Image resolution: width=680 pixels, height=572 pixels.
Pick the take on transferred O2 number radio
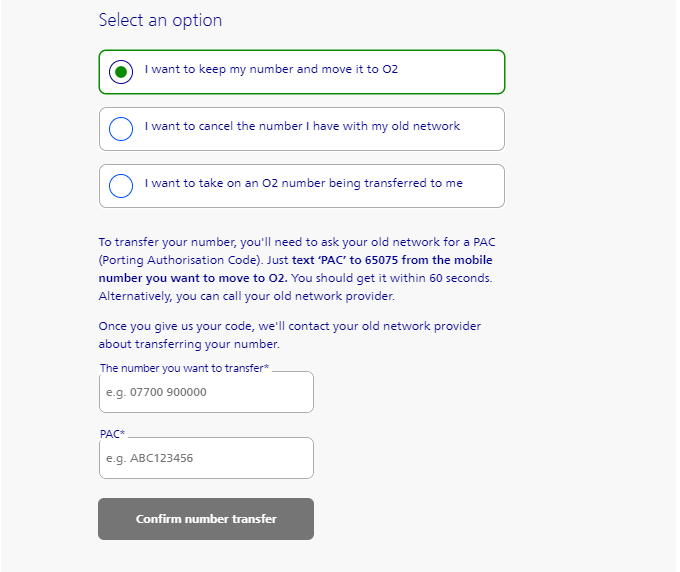[121, 186]
